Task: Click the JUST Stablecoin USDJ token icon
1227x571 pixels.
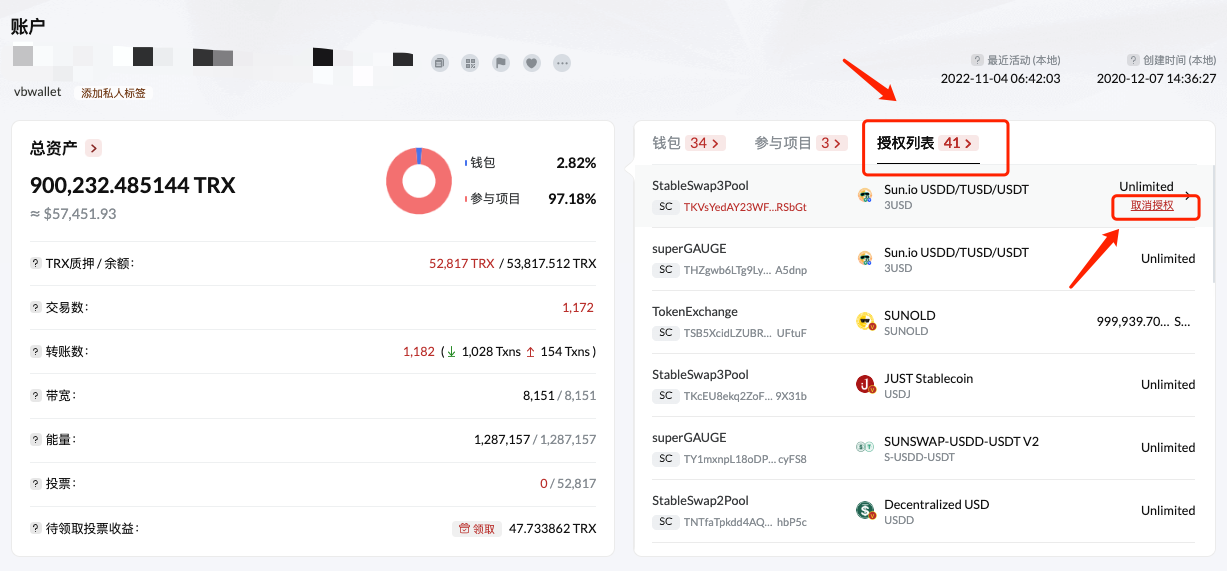Action: coord(865,385)
